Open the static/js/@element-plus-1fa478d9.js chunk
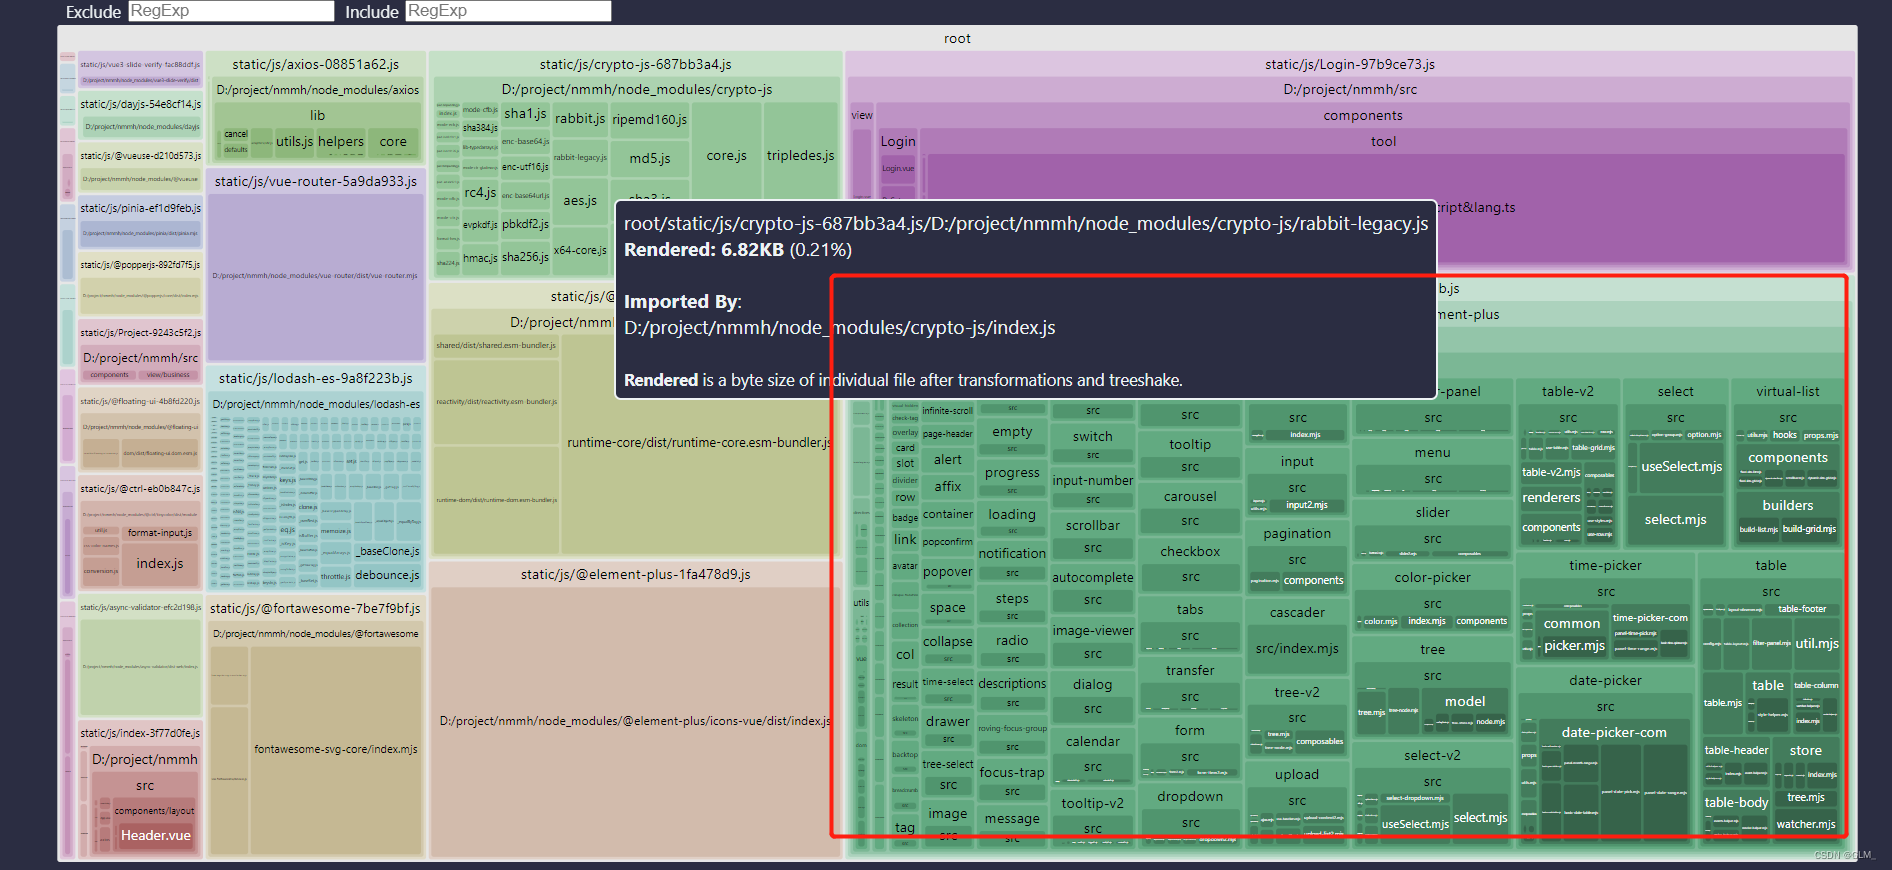 tap(636, 574)
